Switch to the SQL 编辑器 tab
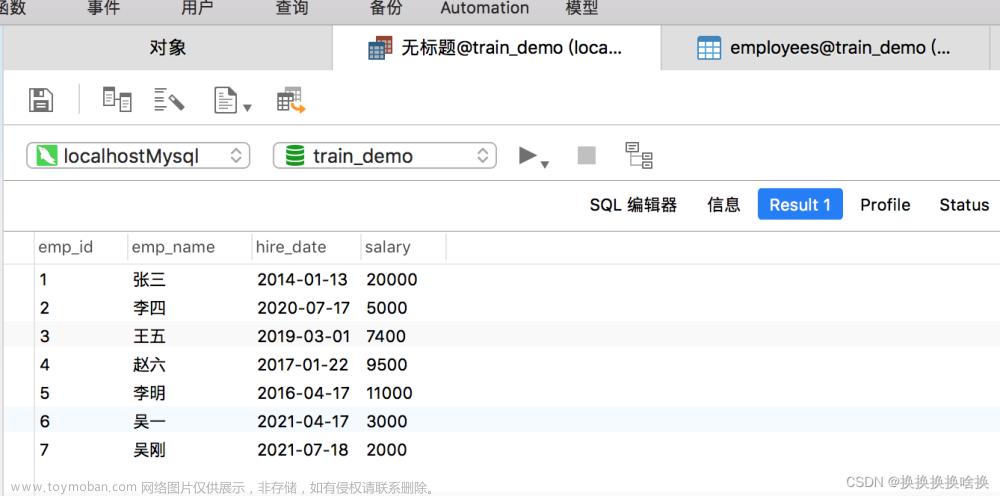 633,205
